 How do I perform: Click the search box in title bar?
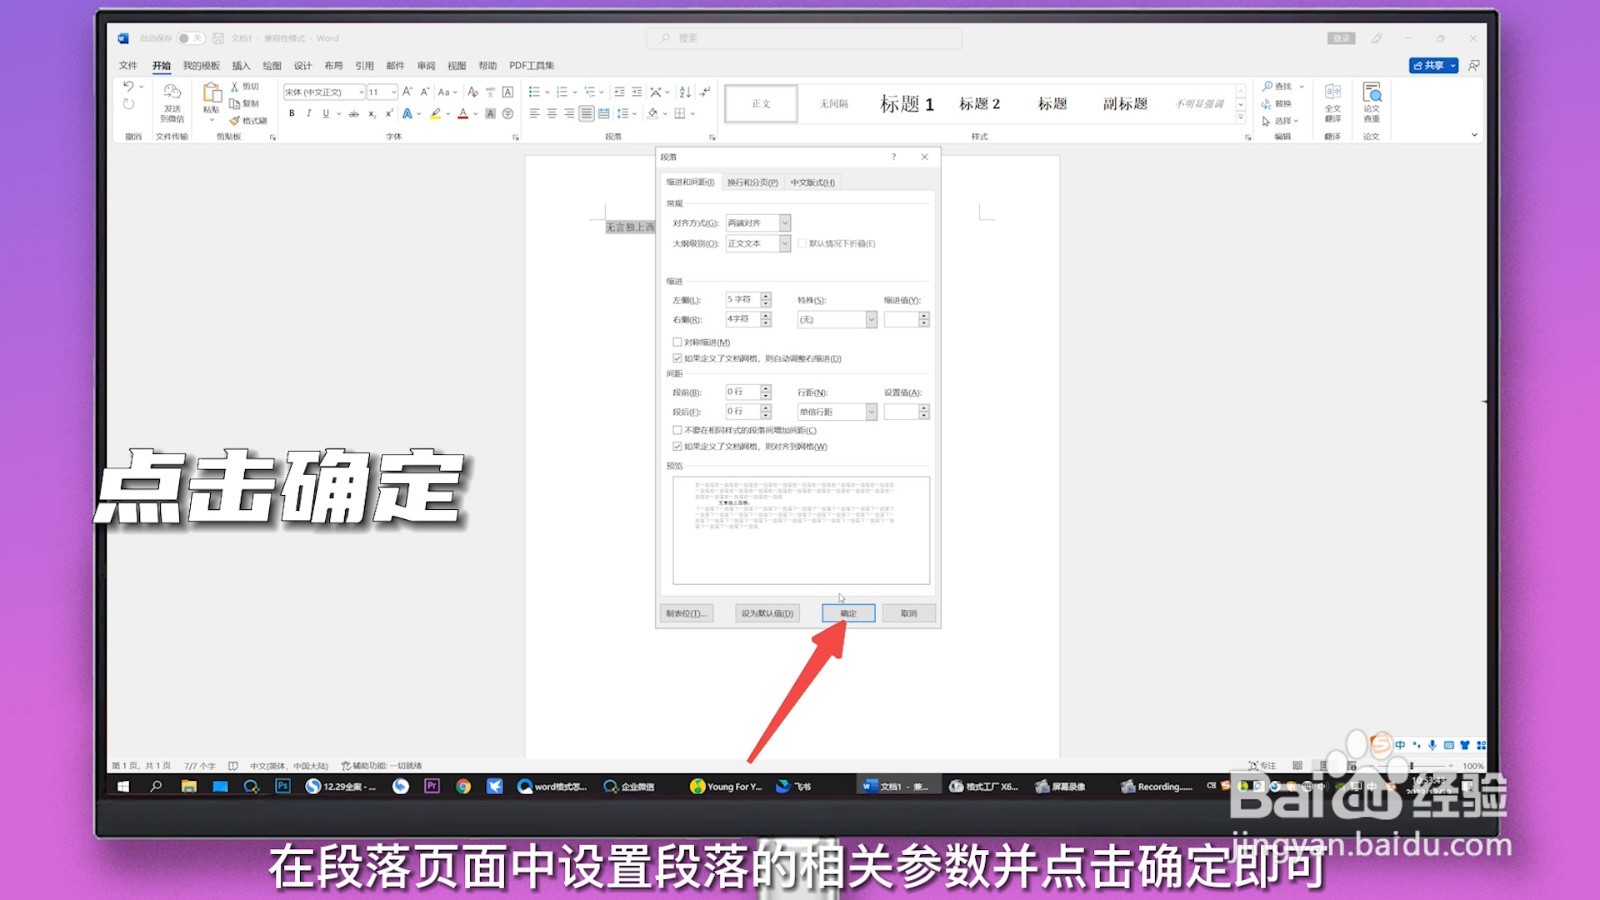coord(804,38)
